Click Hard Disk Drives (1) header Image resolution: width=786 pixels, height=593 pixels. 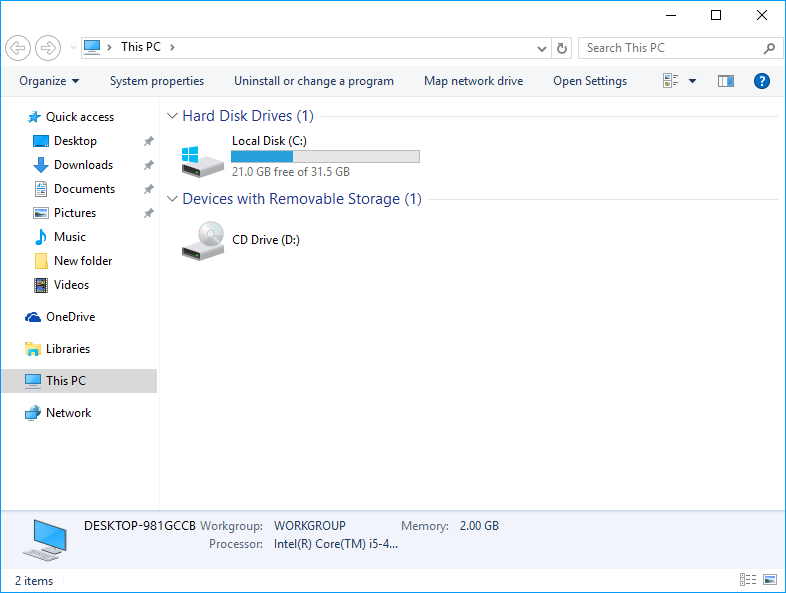click(x=248, y=116)
